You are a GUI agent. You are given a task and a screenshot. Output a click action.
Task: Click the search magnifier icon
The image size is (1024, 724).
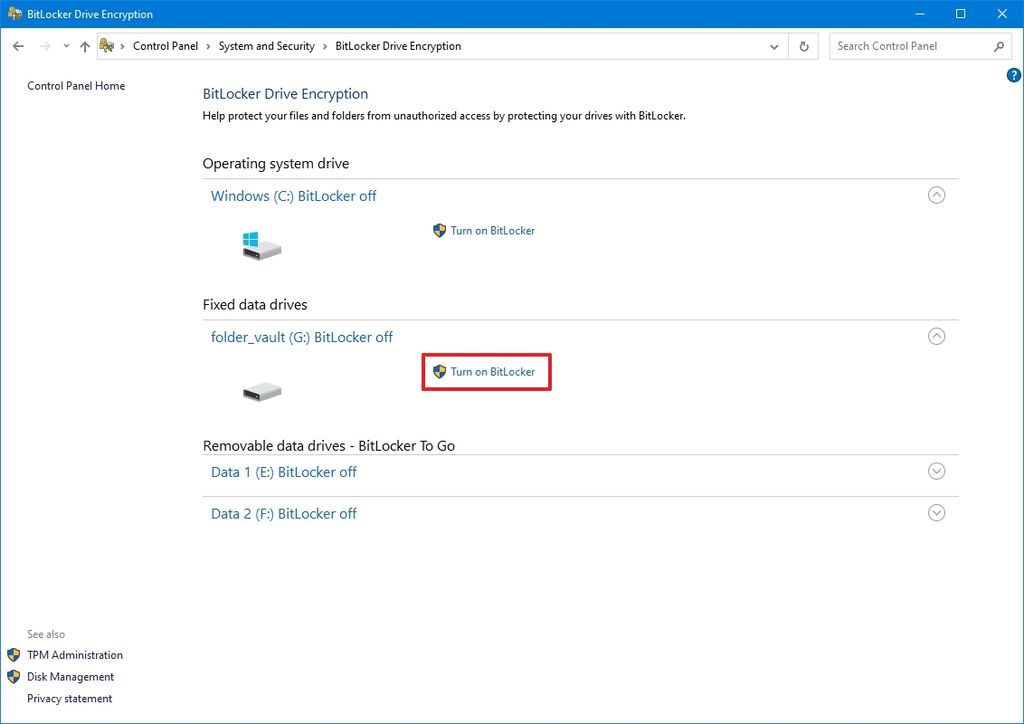1000,46
